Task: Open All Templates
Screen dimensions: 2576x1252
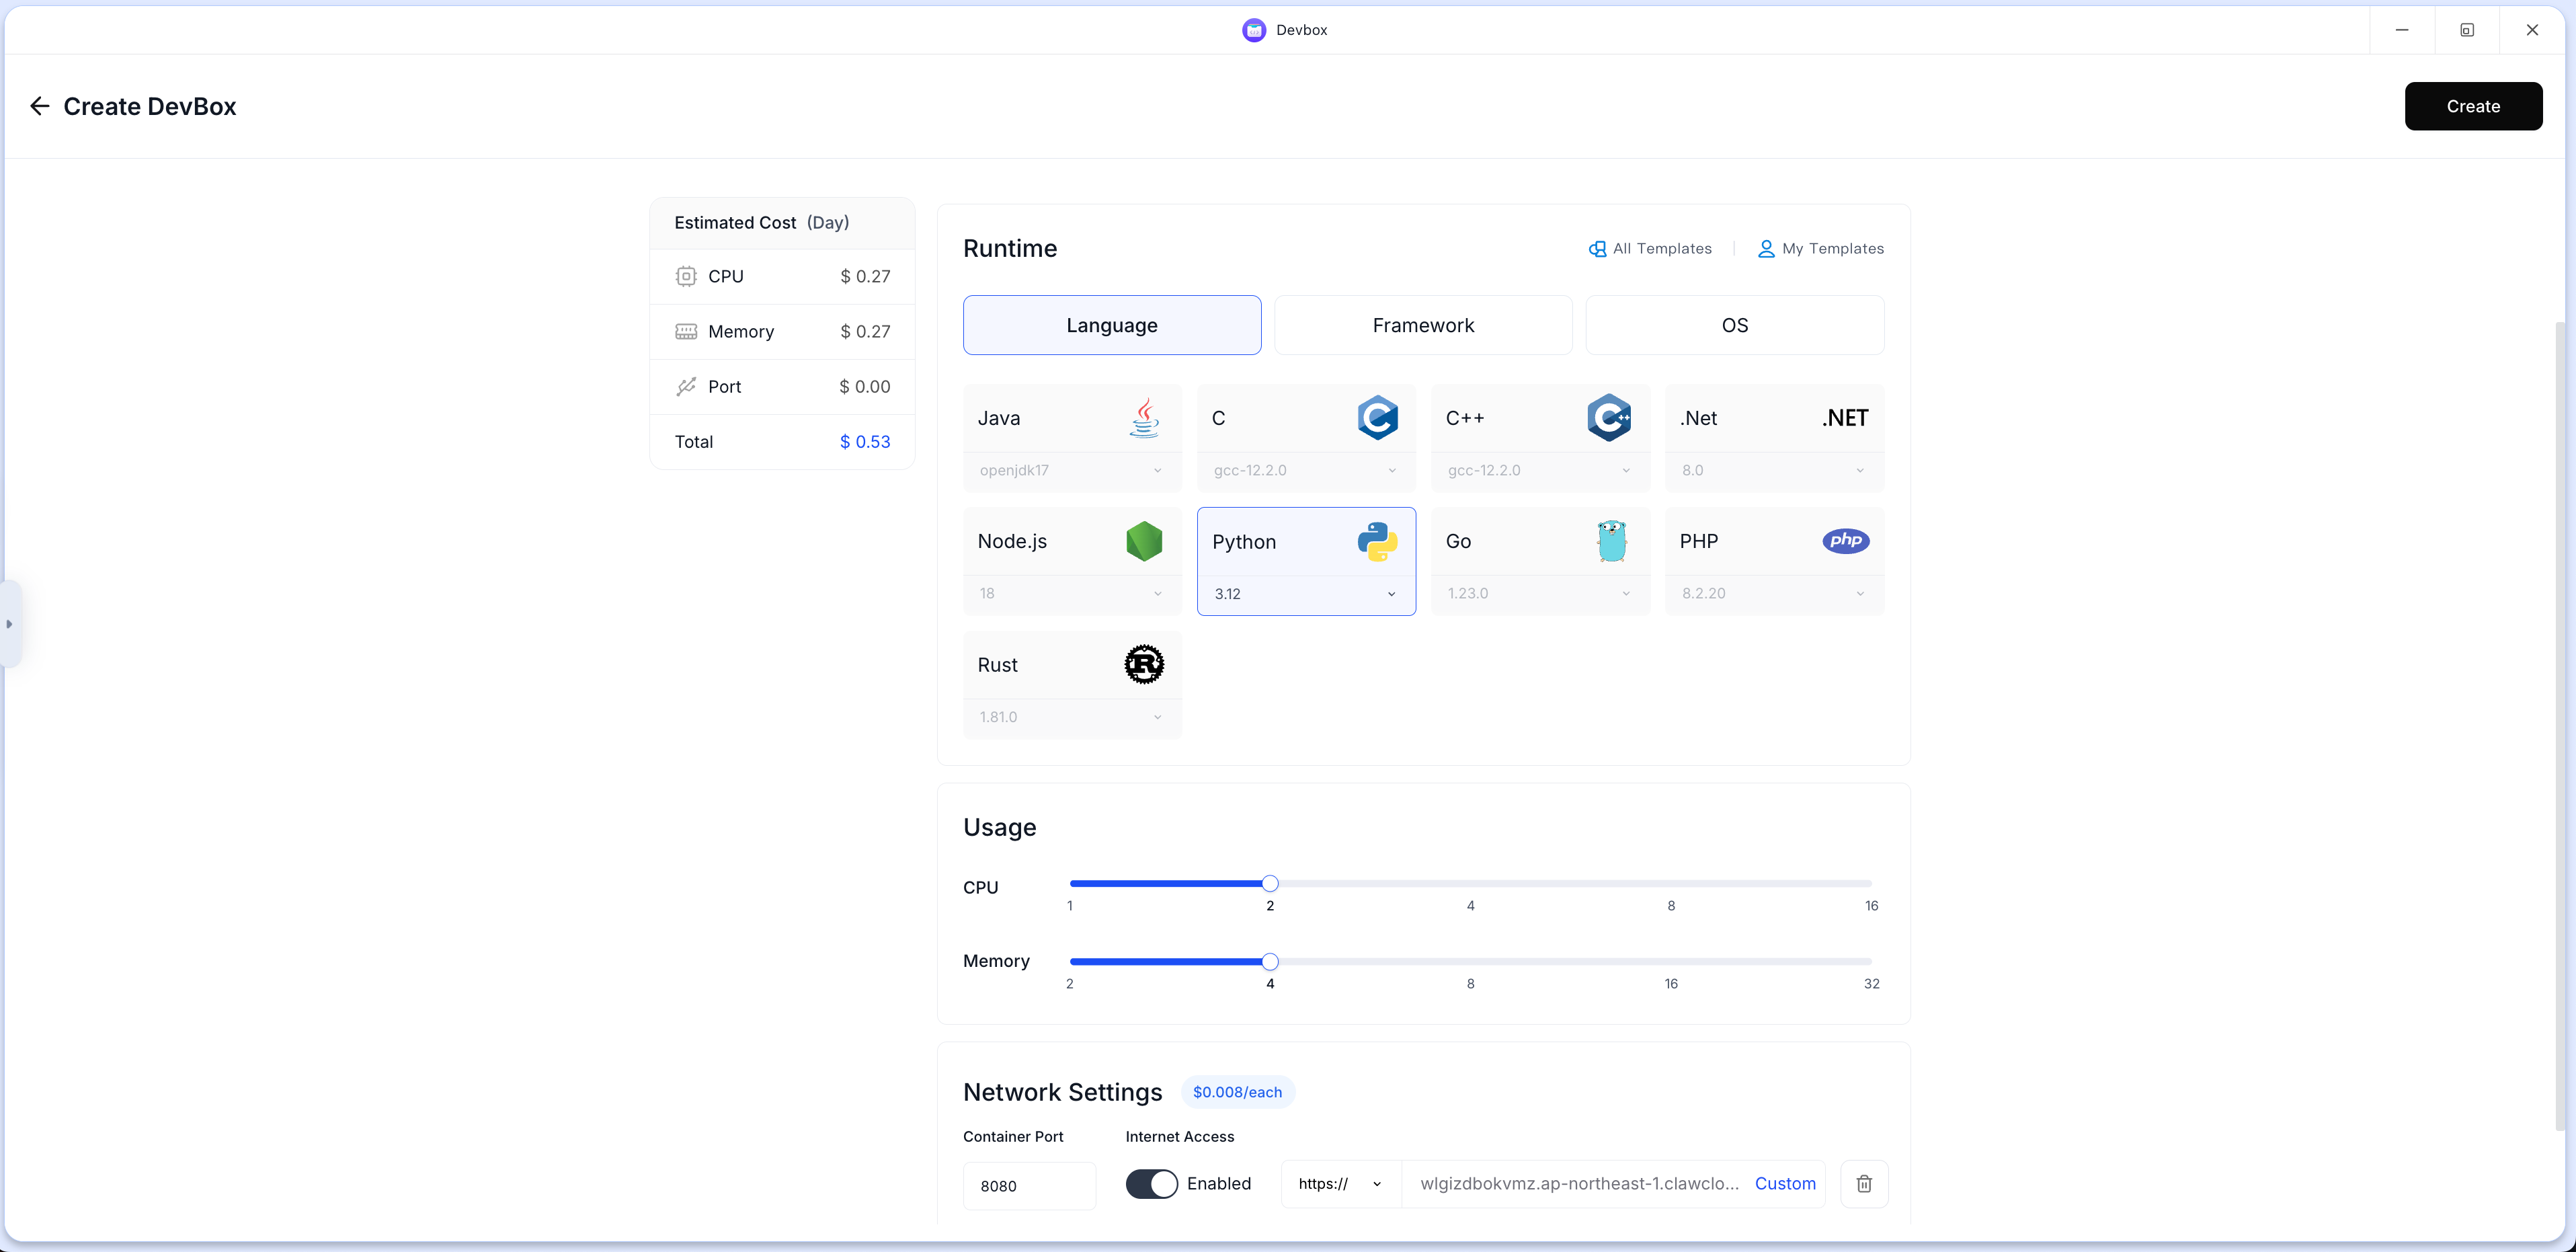Action: (1650, 249)
